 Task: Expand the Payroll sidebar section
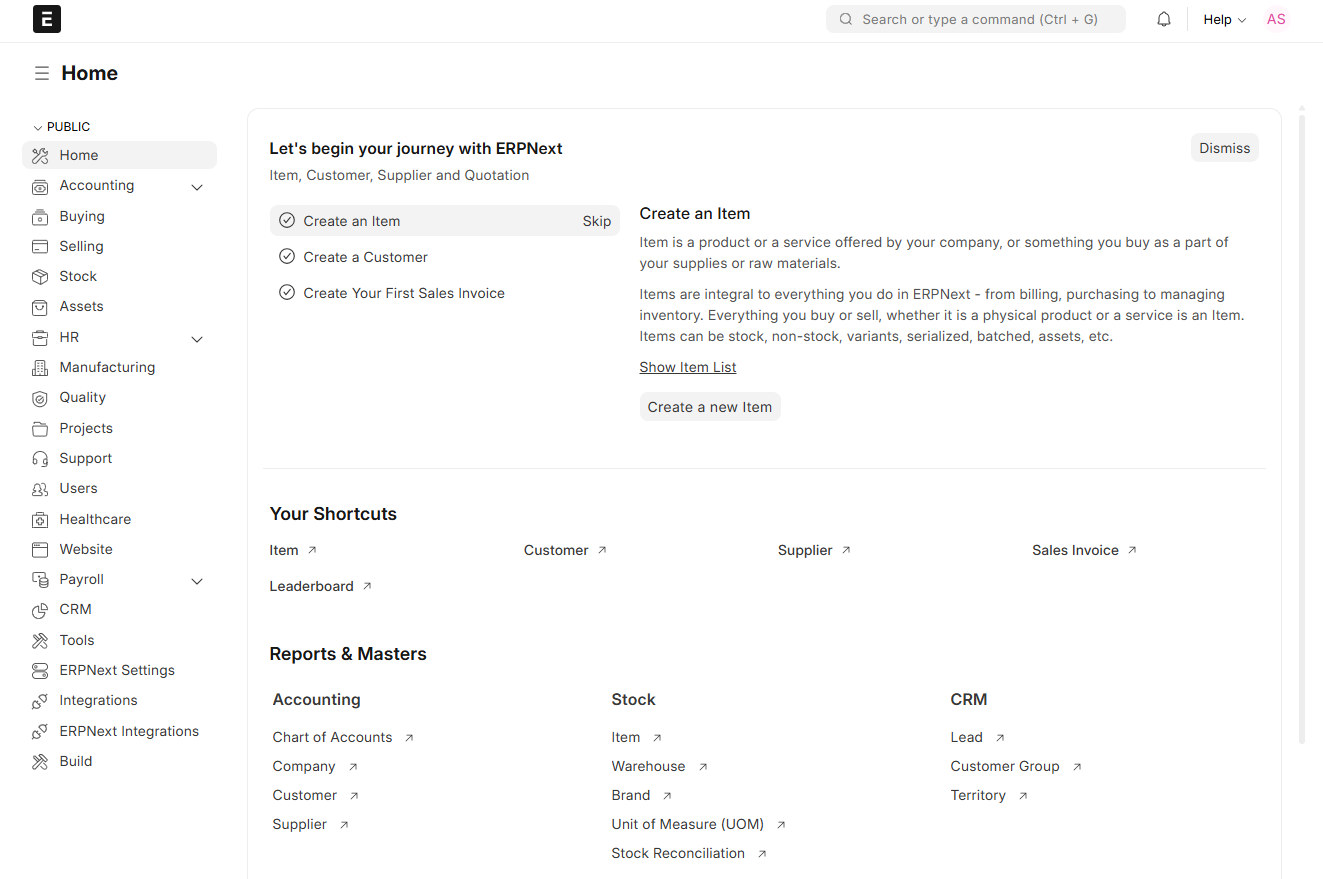point(197,581)
